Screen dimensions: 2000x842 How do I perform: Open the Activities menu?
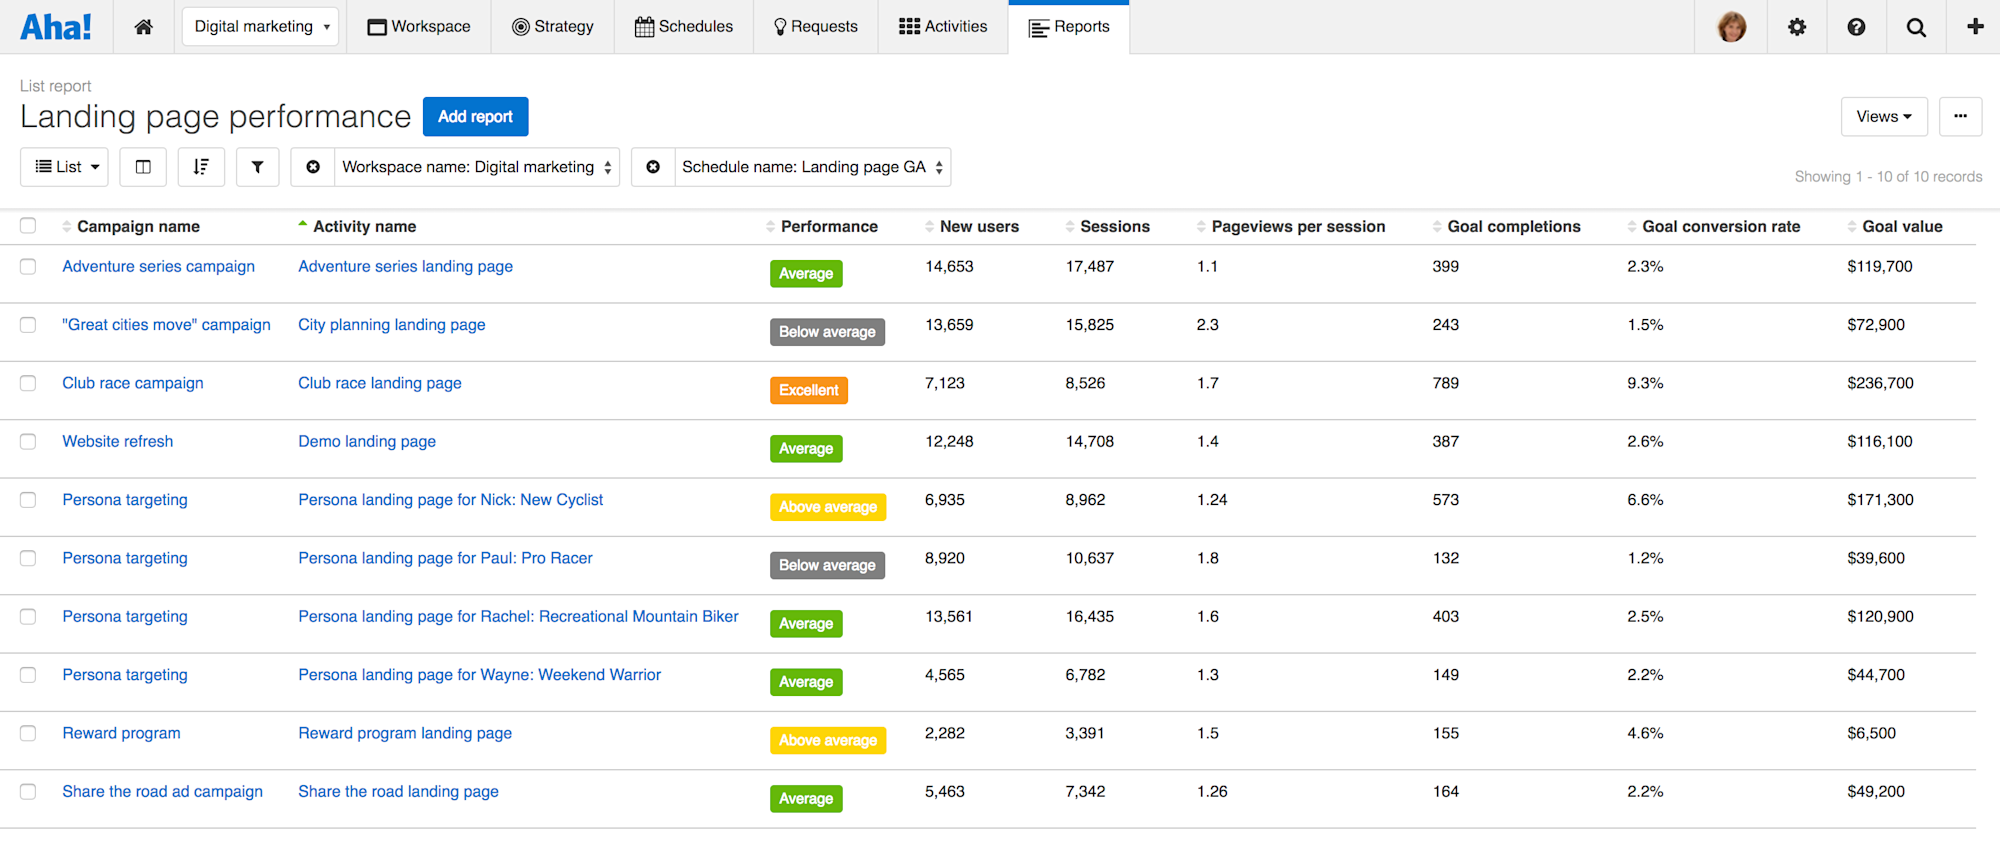943,27
